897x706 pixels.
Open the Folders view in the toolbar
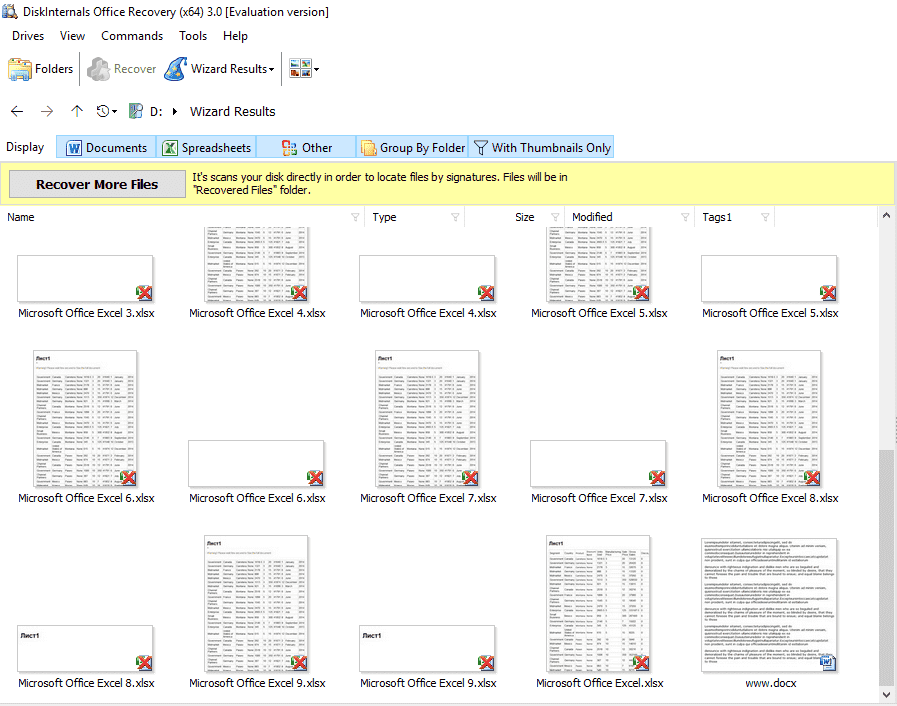[x=41, y=69]
